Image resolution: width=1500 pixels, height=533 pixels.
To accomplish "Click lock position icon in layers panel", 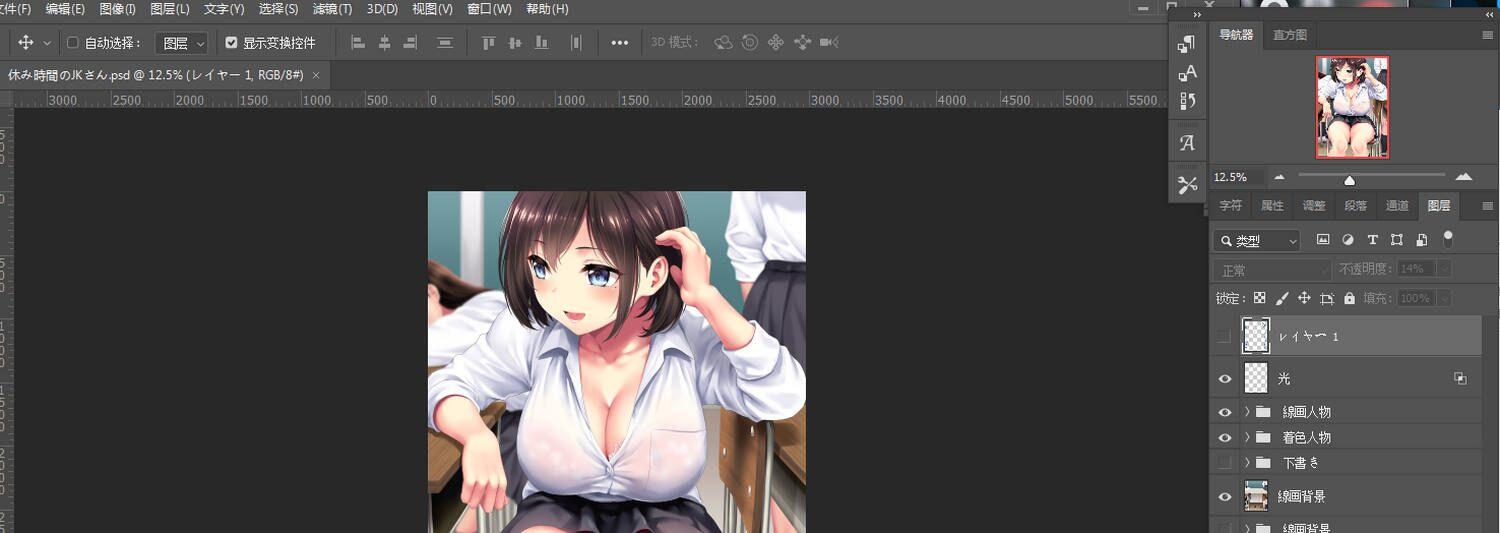I will [1304, 298].
